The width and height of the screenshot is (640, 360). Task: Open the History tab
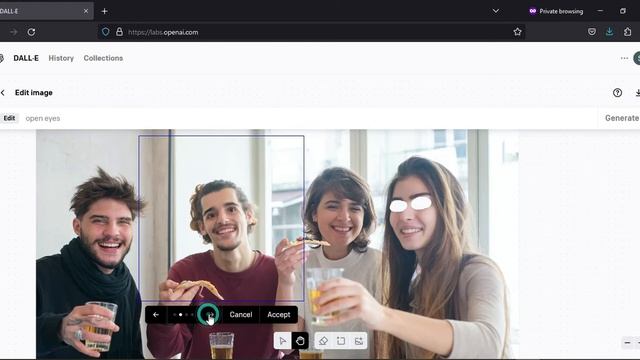coord(61,58)
